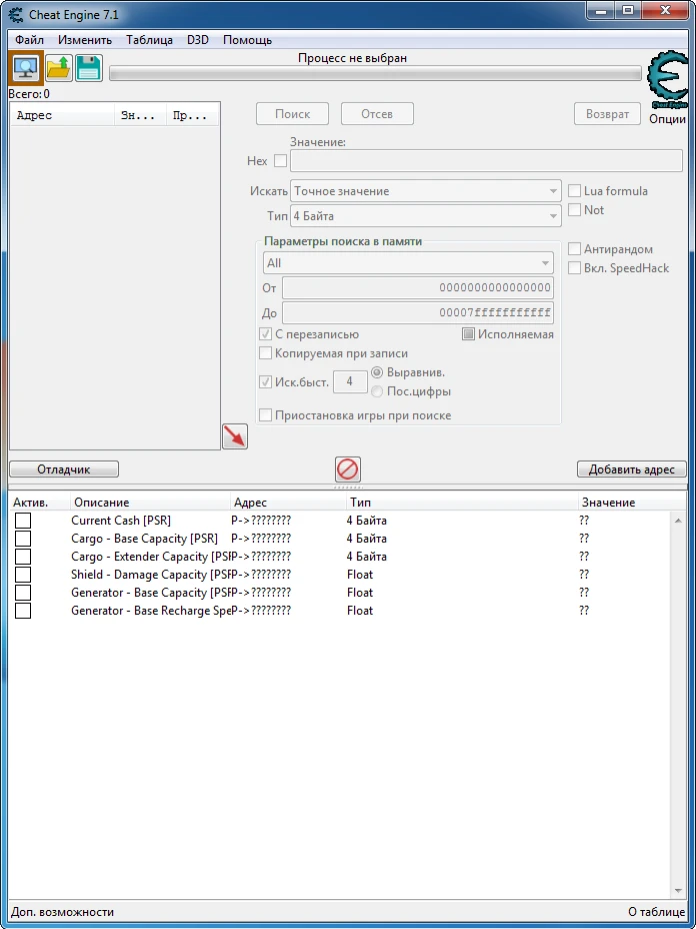
Task: Enable Вкл. SpeedHack checkbox
Action: click(x=575, y=268)
